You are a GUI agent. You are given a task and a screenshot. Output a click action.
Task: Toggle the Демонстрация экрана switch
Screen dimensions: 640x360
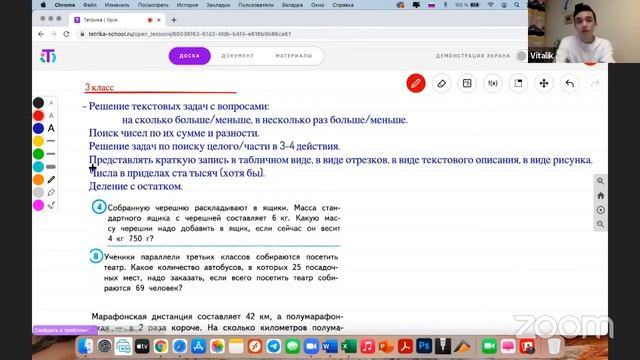click(x=522, y=56)
